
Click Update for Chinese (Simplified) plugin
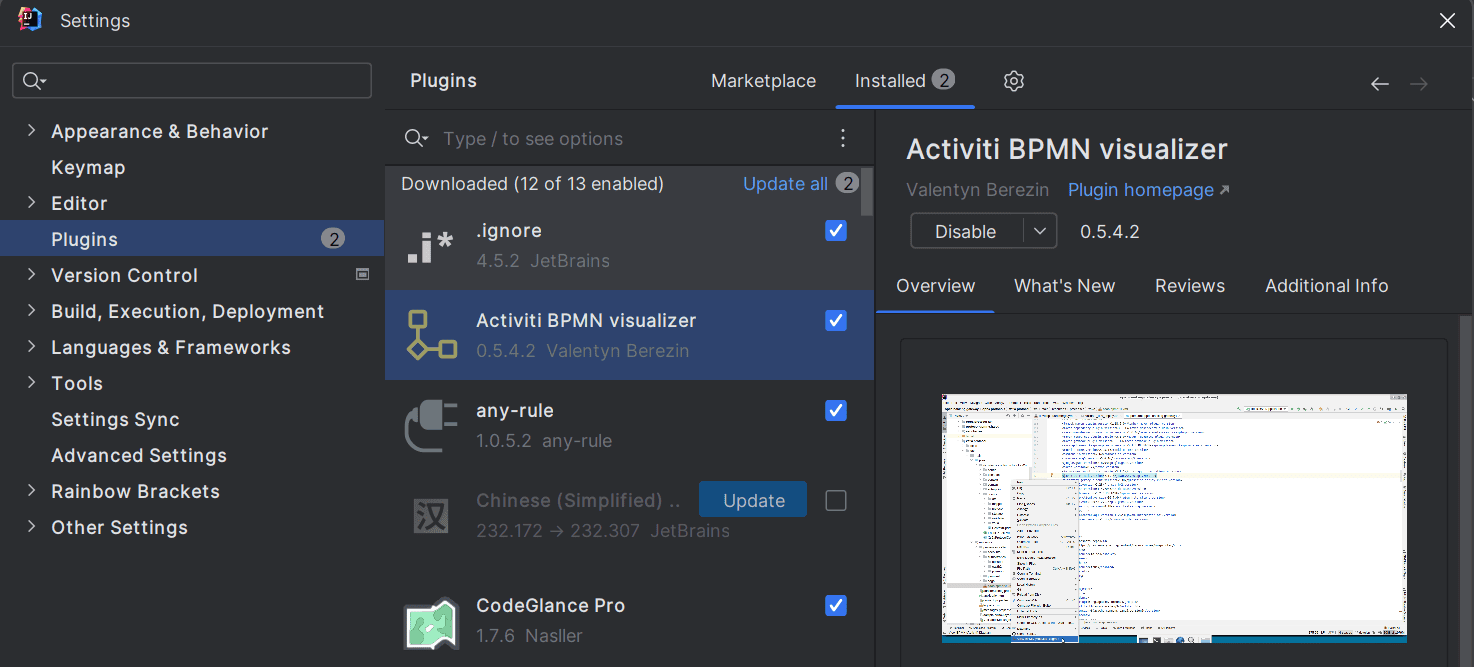753,500
